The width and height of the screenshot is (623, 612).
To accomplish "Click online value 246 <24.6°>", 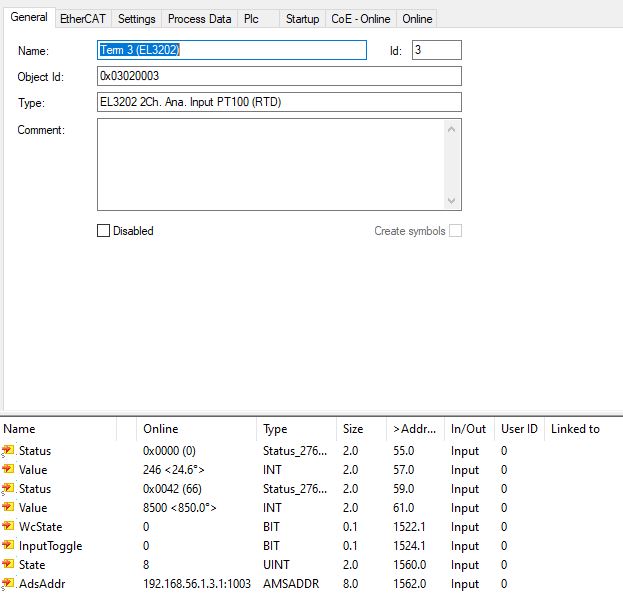I will 174,470.
